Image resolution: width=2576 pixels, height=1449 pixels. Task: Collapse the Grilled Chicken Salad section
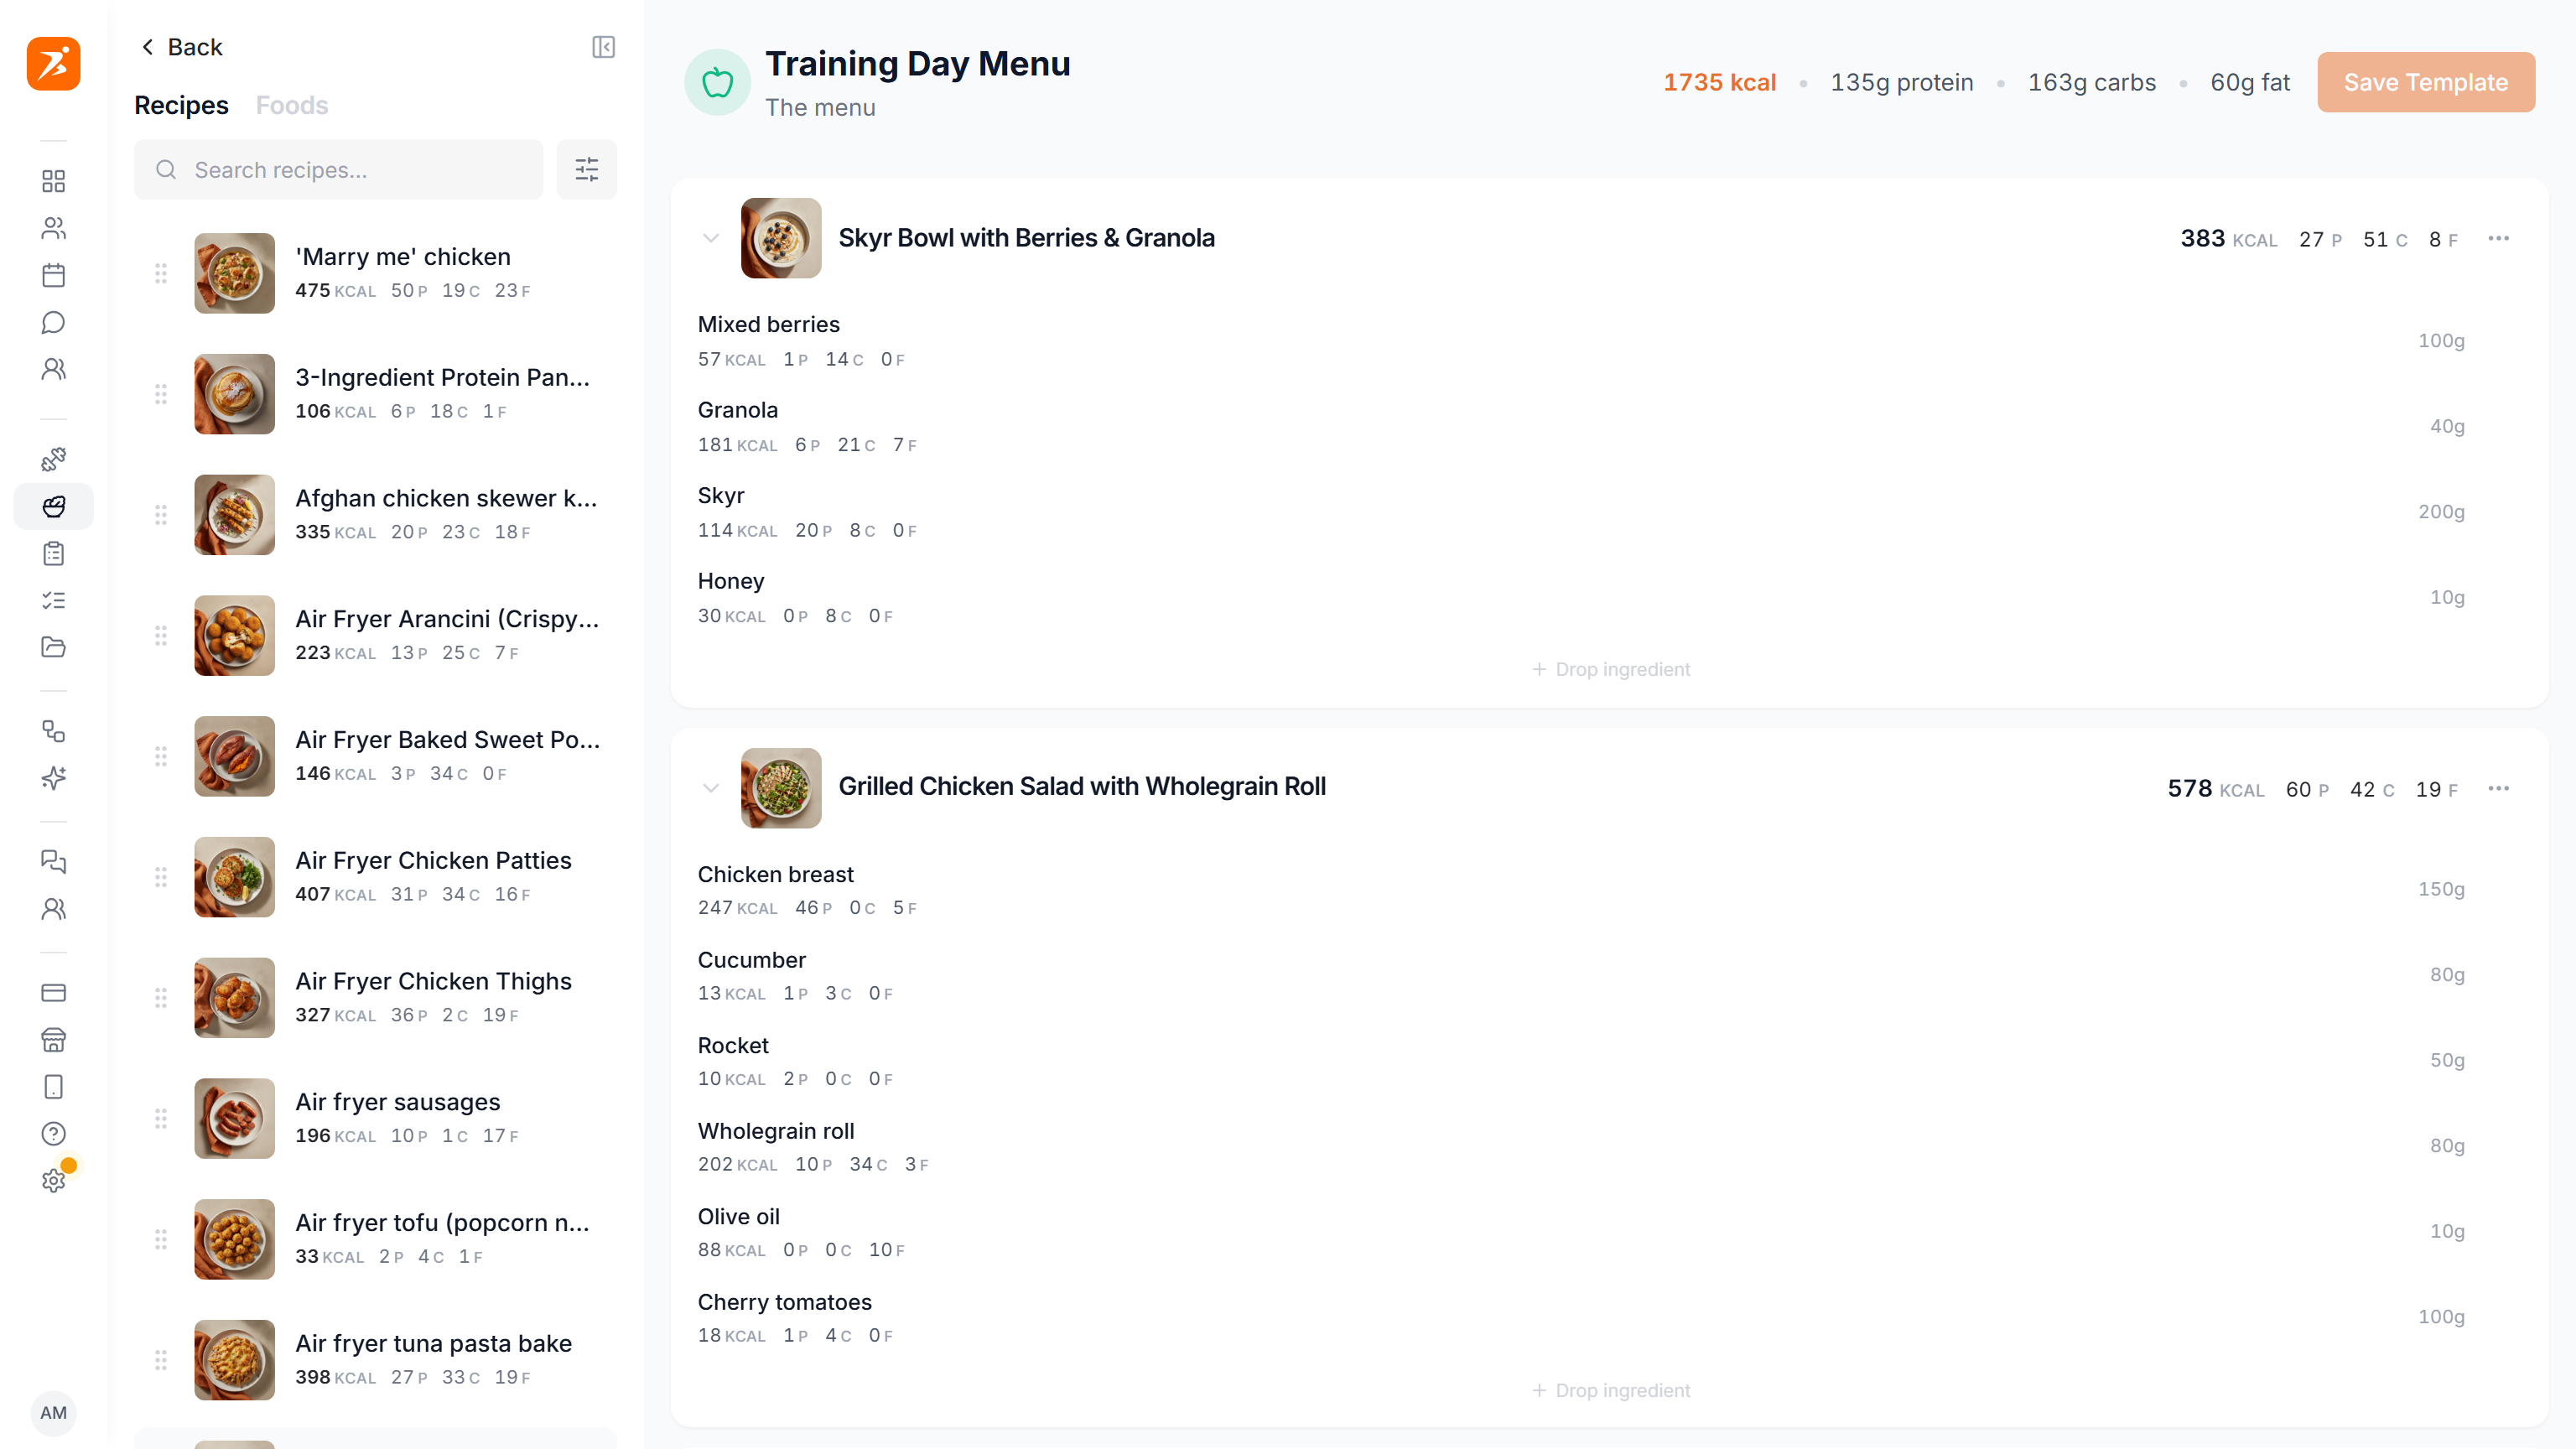(x=710, y=788)
